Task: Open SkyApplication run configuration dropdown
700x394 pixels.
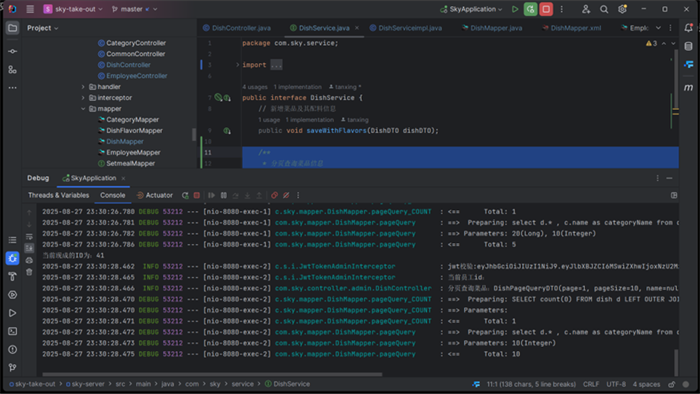Action: click(471, 9)
